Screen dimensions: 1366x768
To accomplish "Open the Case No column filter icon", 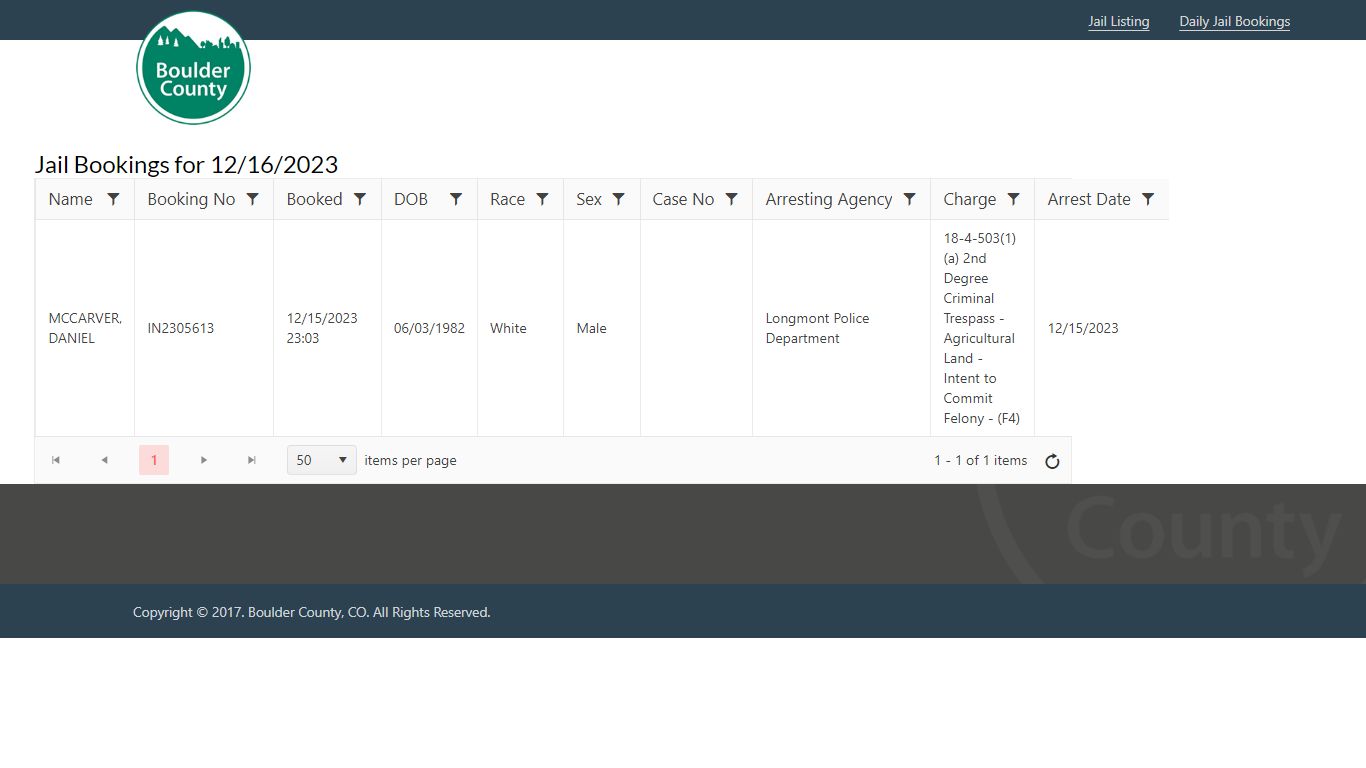I will pyautogui.click(x=731, y=199).
